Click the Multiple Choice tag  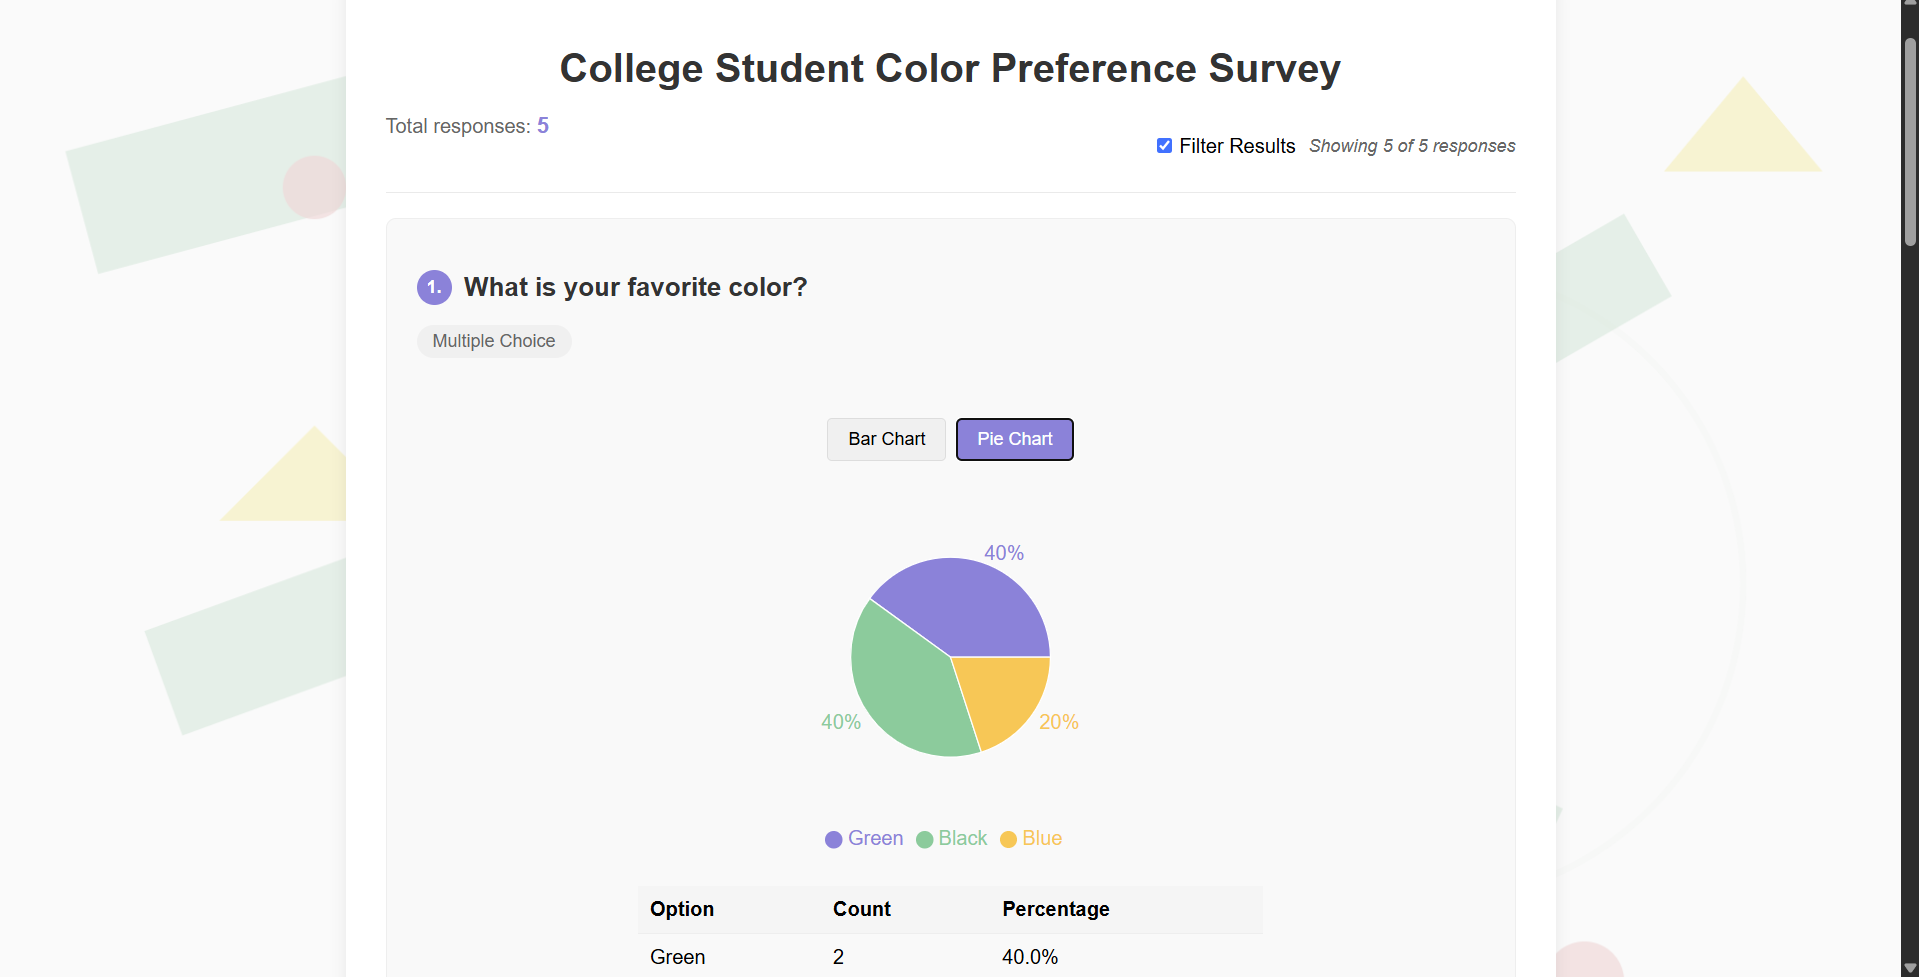494,341
